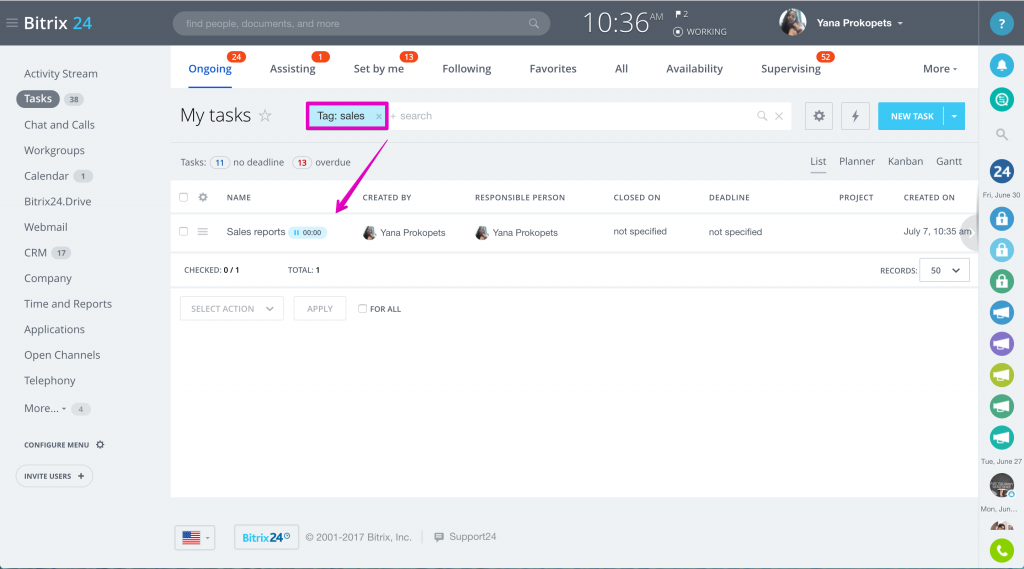The width and height of the screenshot is (1024, 569).
Task: Select all tasks with header checkbox
Action: [x=184, y=197]
